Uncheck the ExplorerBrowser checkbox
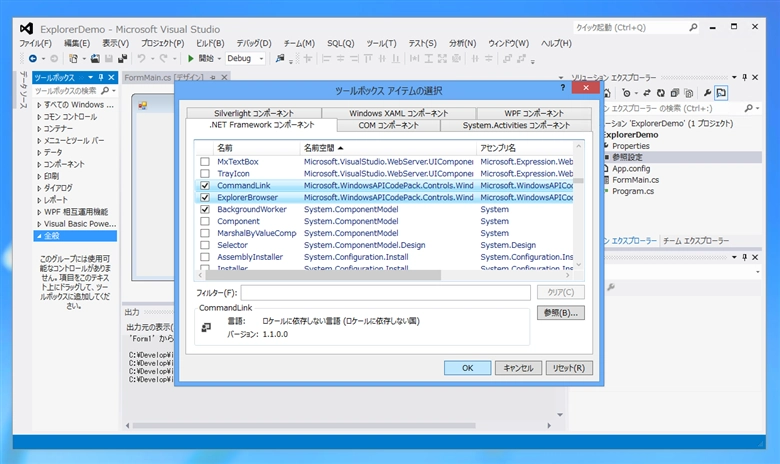 (x=205, y=197)
